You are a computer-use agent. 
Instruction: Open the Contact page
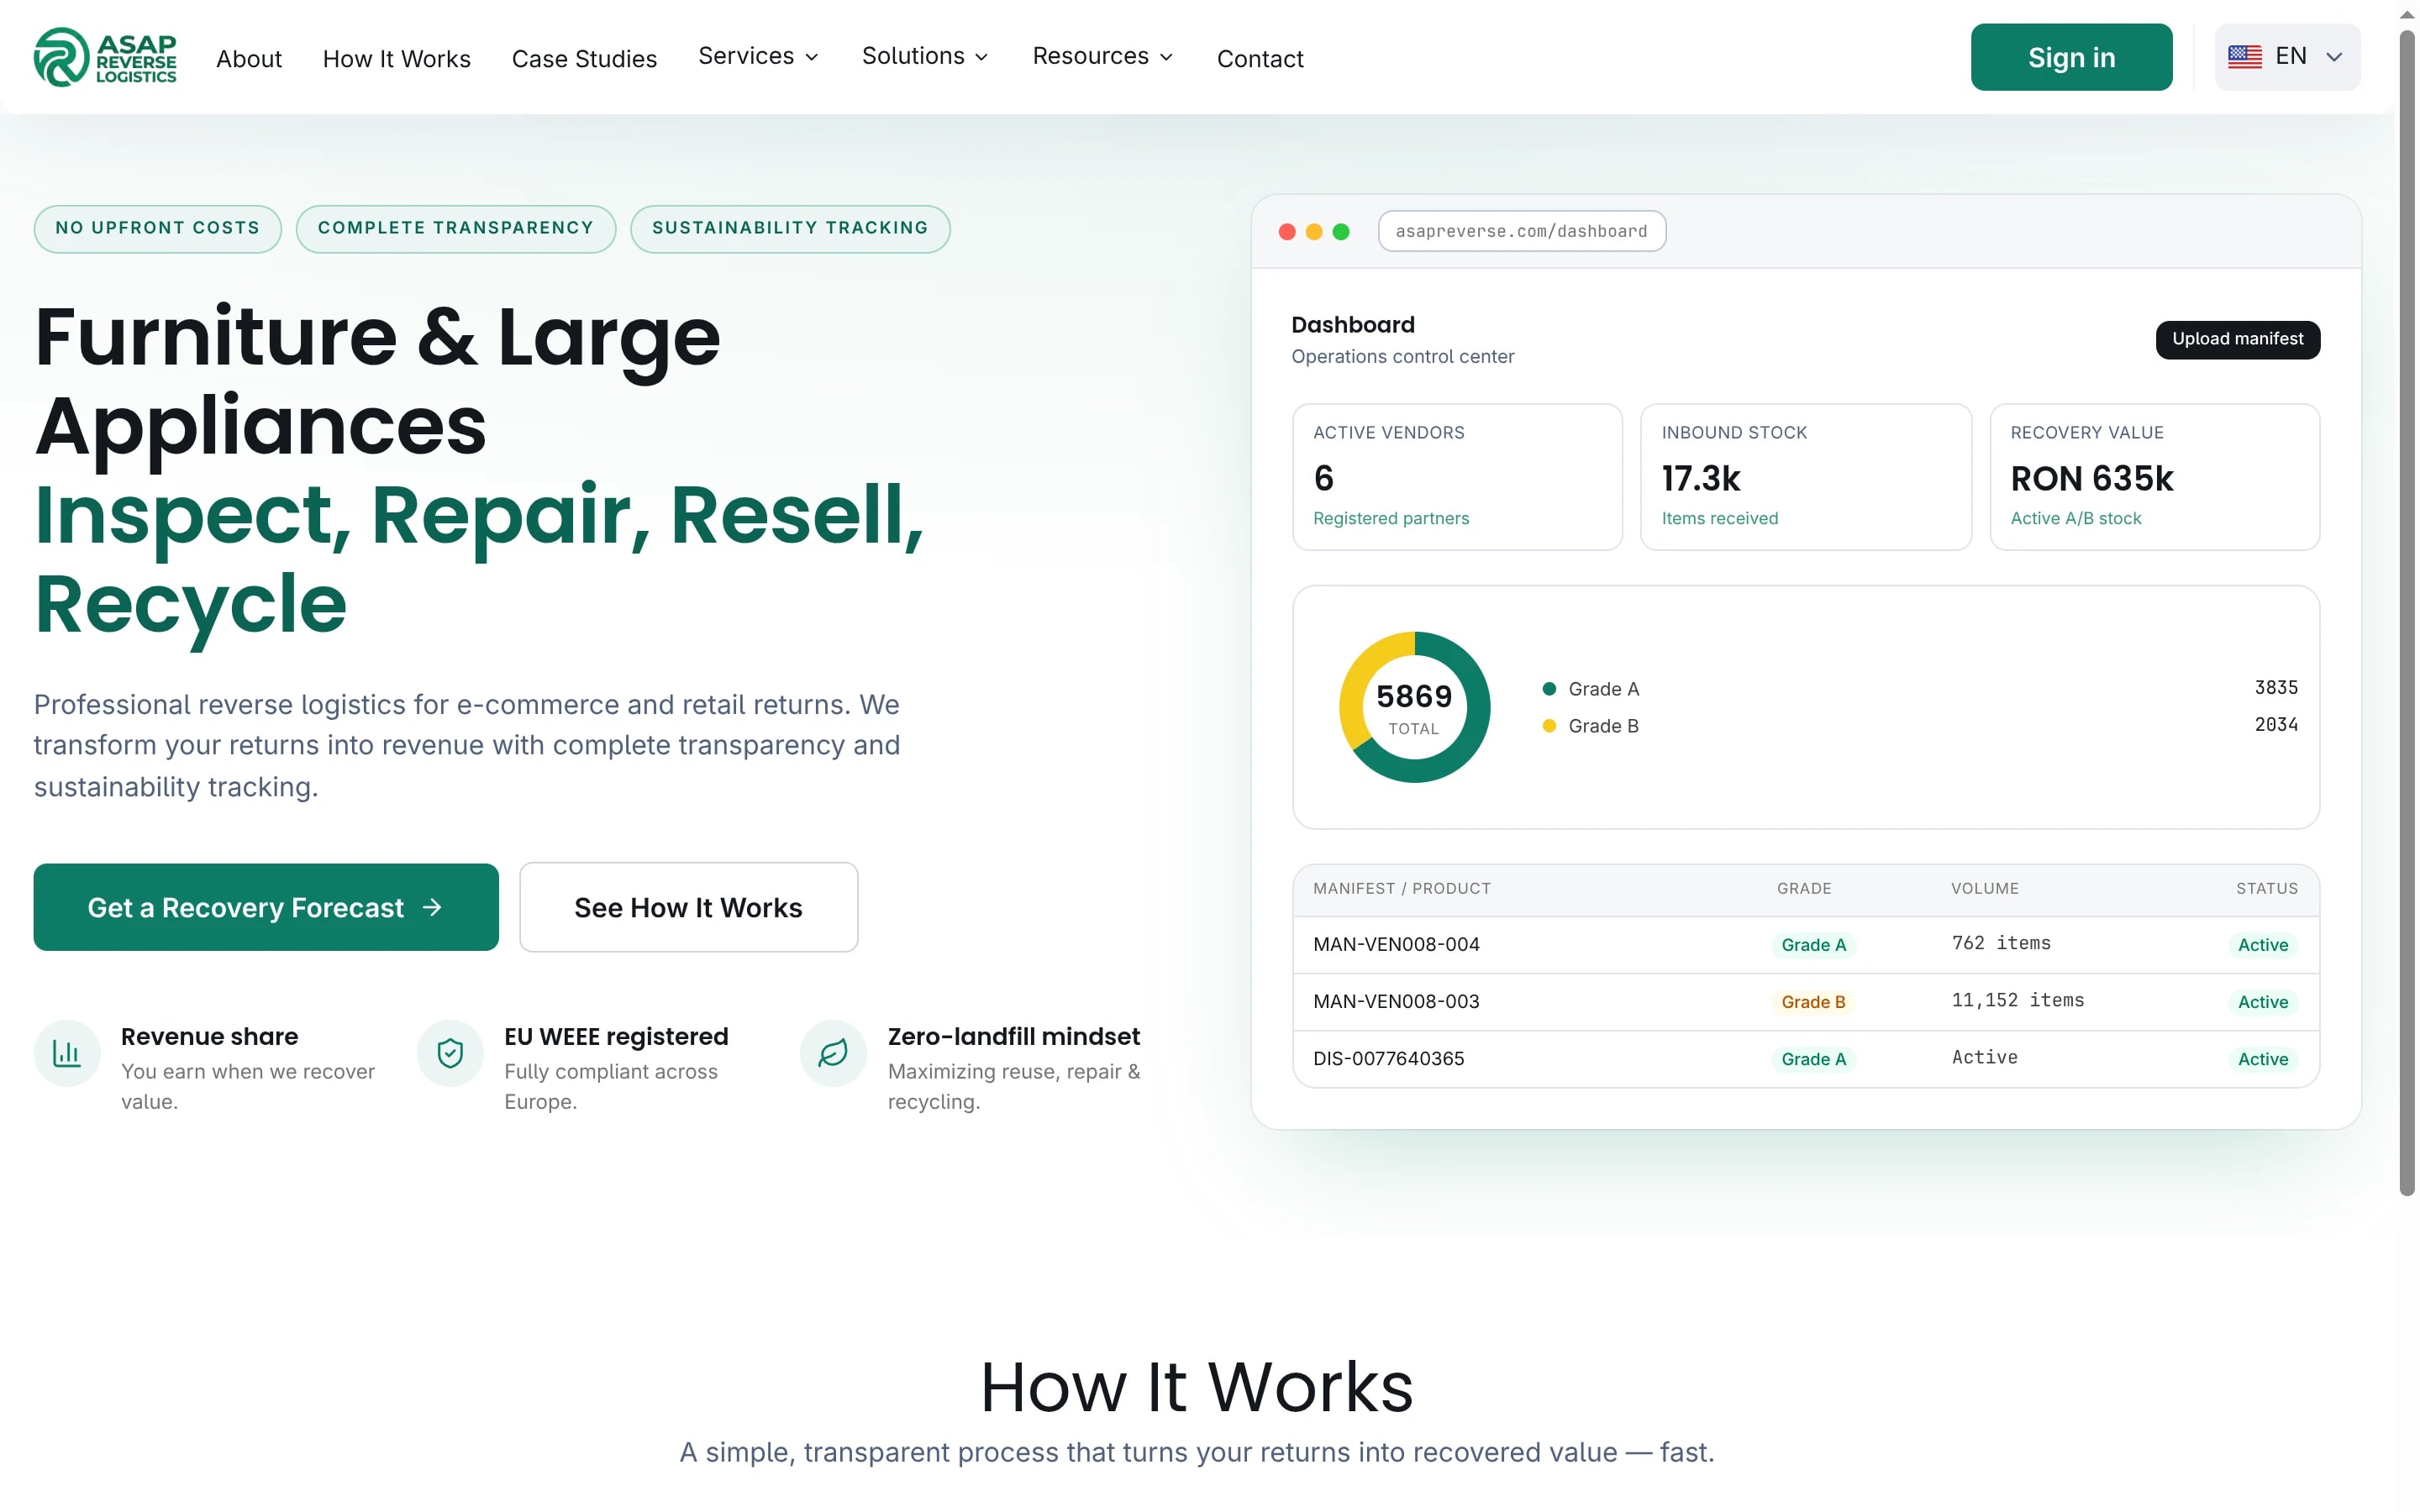[x=1260, y=59]
